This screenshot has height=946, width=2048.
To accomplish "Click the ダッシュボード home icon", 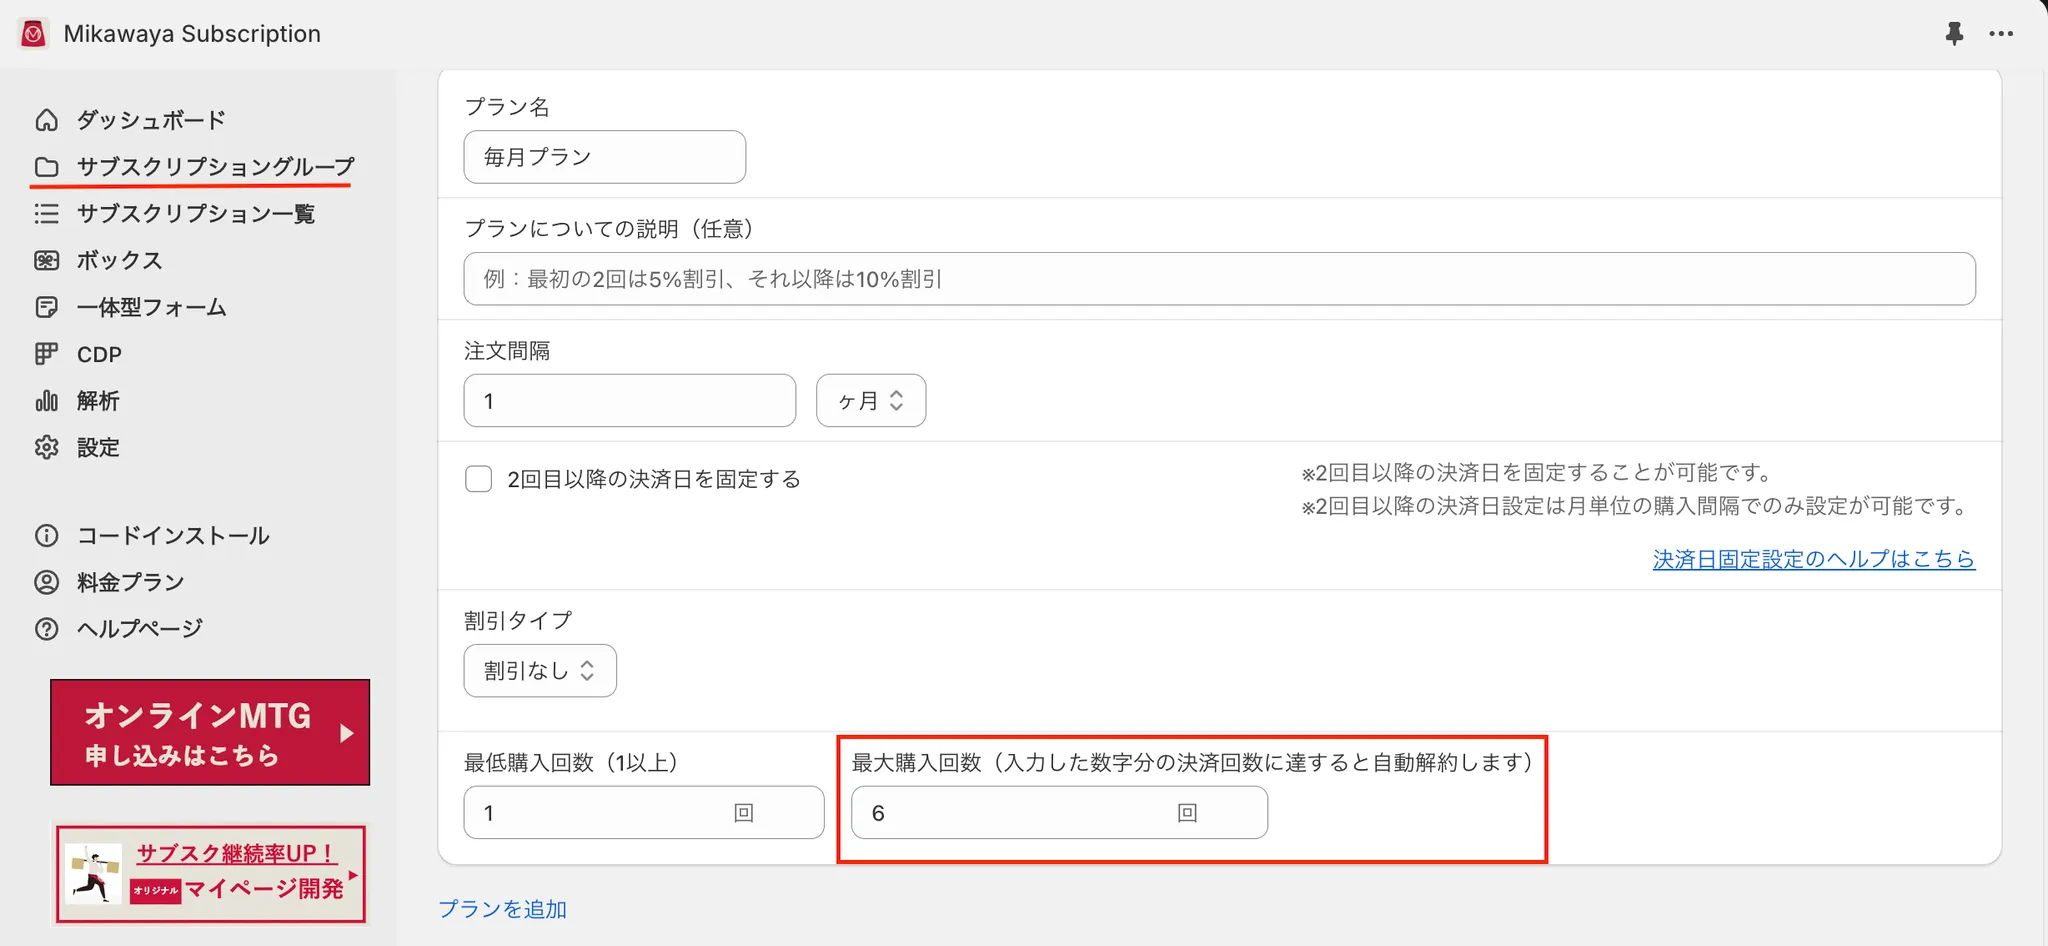I will click(x=46, y=120).
